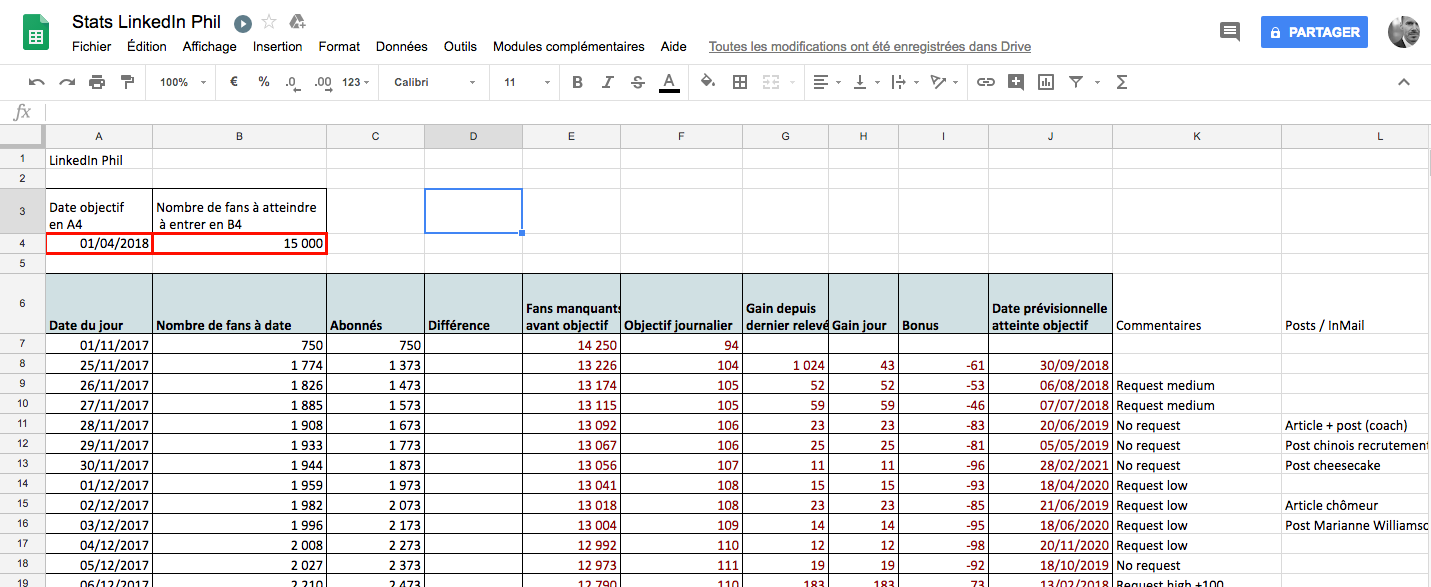Open the cell borders menu

740,82
